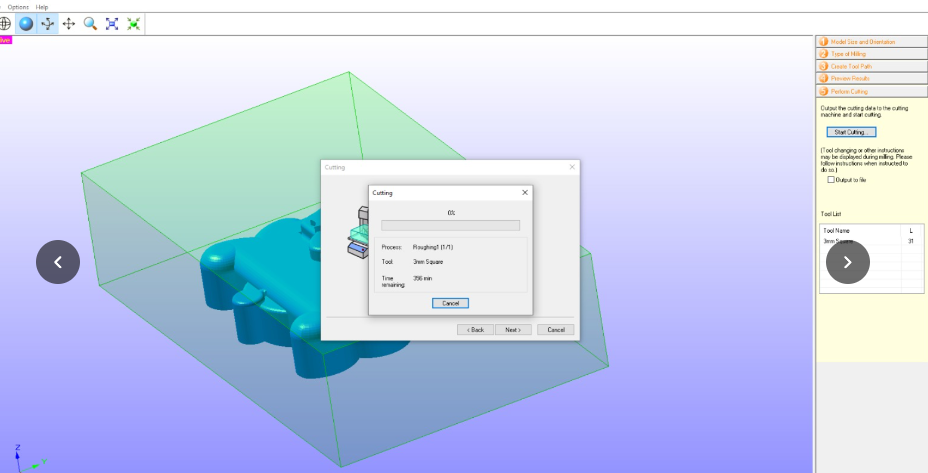The height and width of the screenshot is (473, 928).
Task: Click the cutting progress bar
Action: (450, 226)
